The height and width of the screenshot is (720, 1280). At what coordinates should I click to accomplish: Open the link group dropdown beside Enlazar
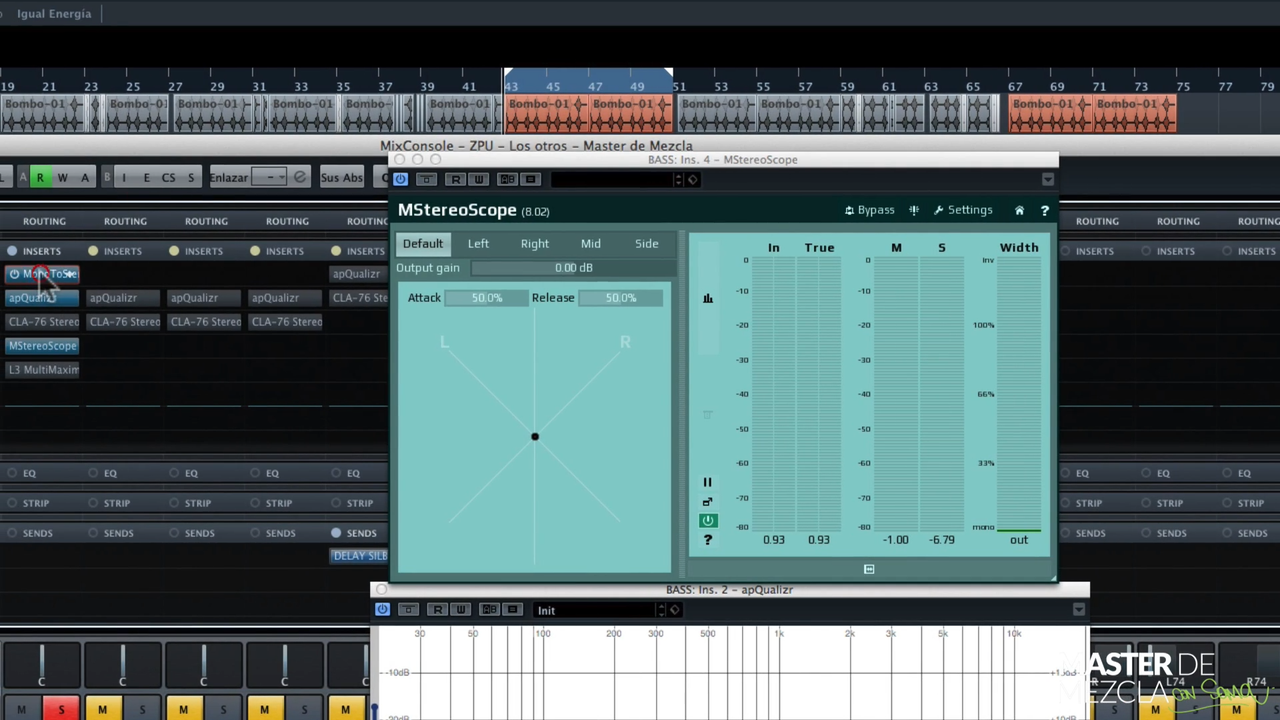pos(270,178)
